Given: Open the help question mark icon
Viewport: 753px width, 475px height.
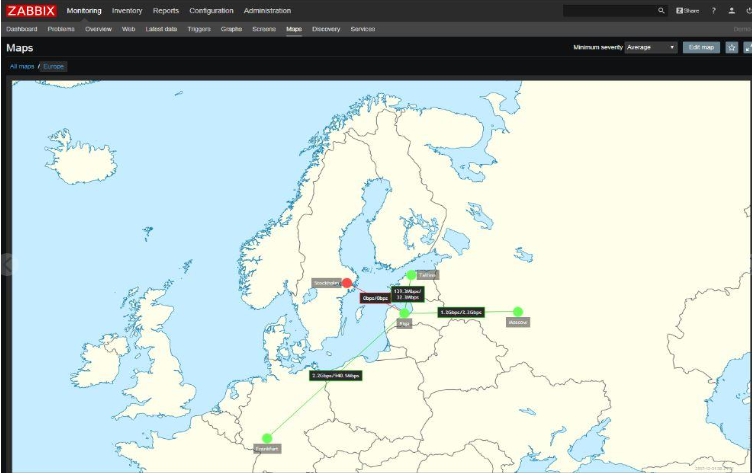Looking at the screenshot, I should tap(713, 10).
